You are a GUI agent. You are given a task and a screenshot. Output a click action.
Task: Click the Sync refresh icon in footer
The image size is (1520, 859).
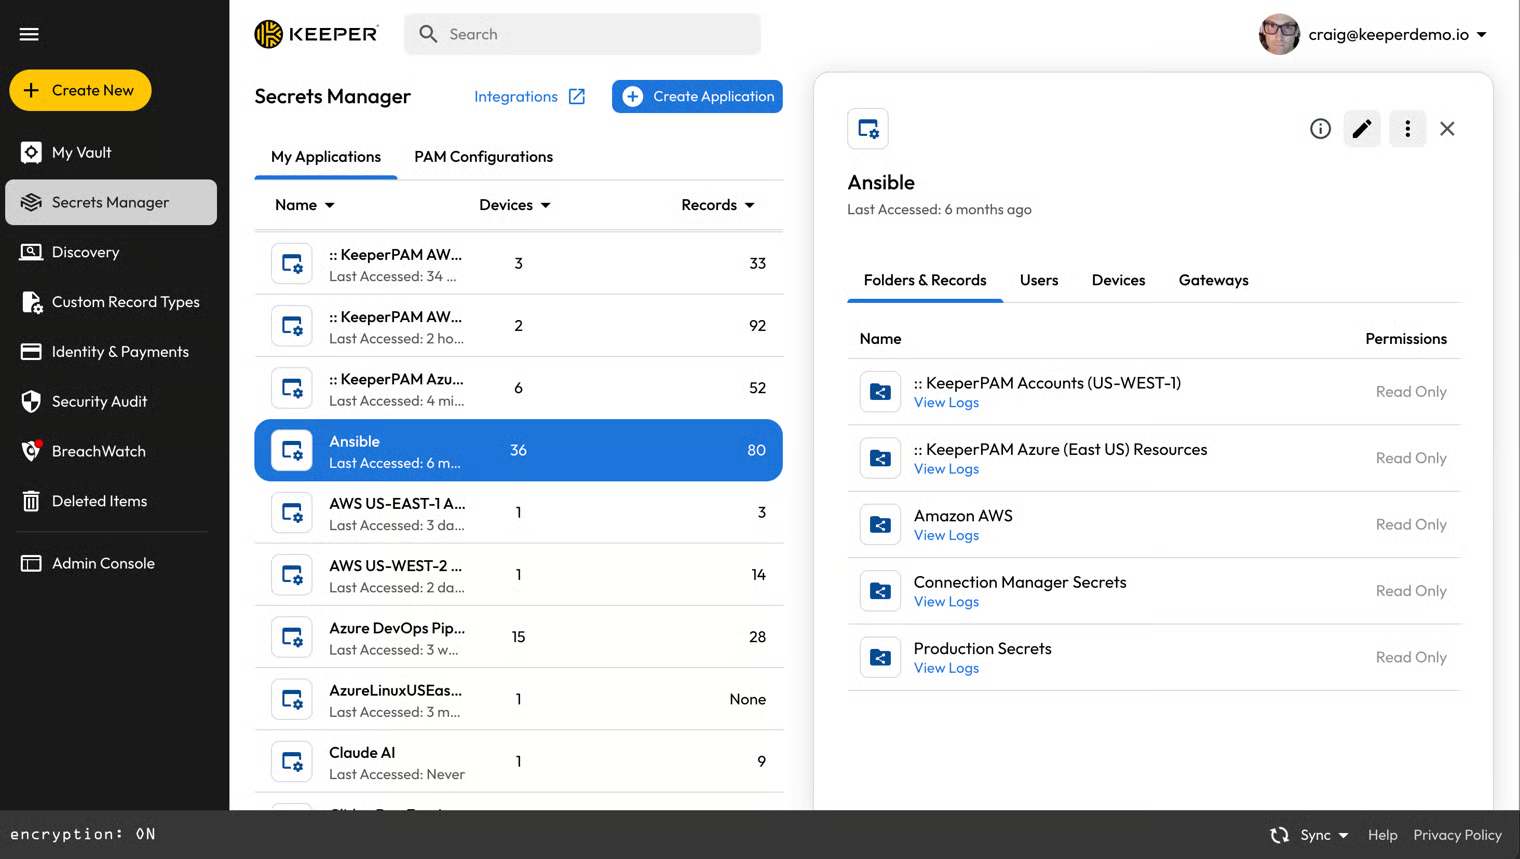(x=1279, y=835)
